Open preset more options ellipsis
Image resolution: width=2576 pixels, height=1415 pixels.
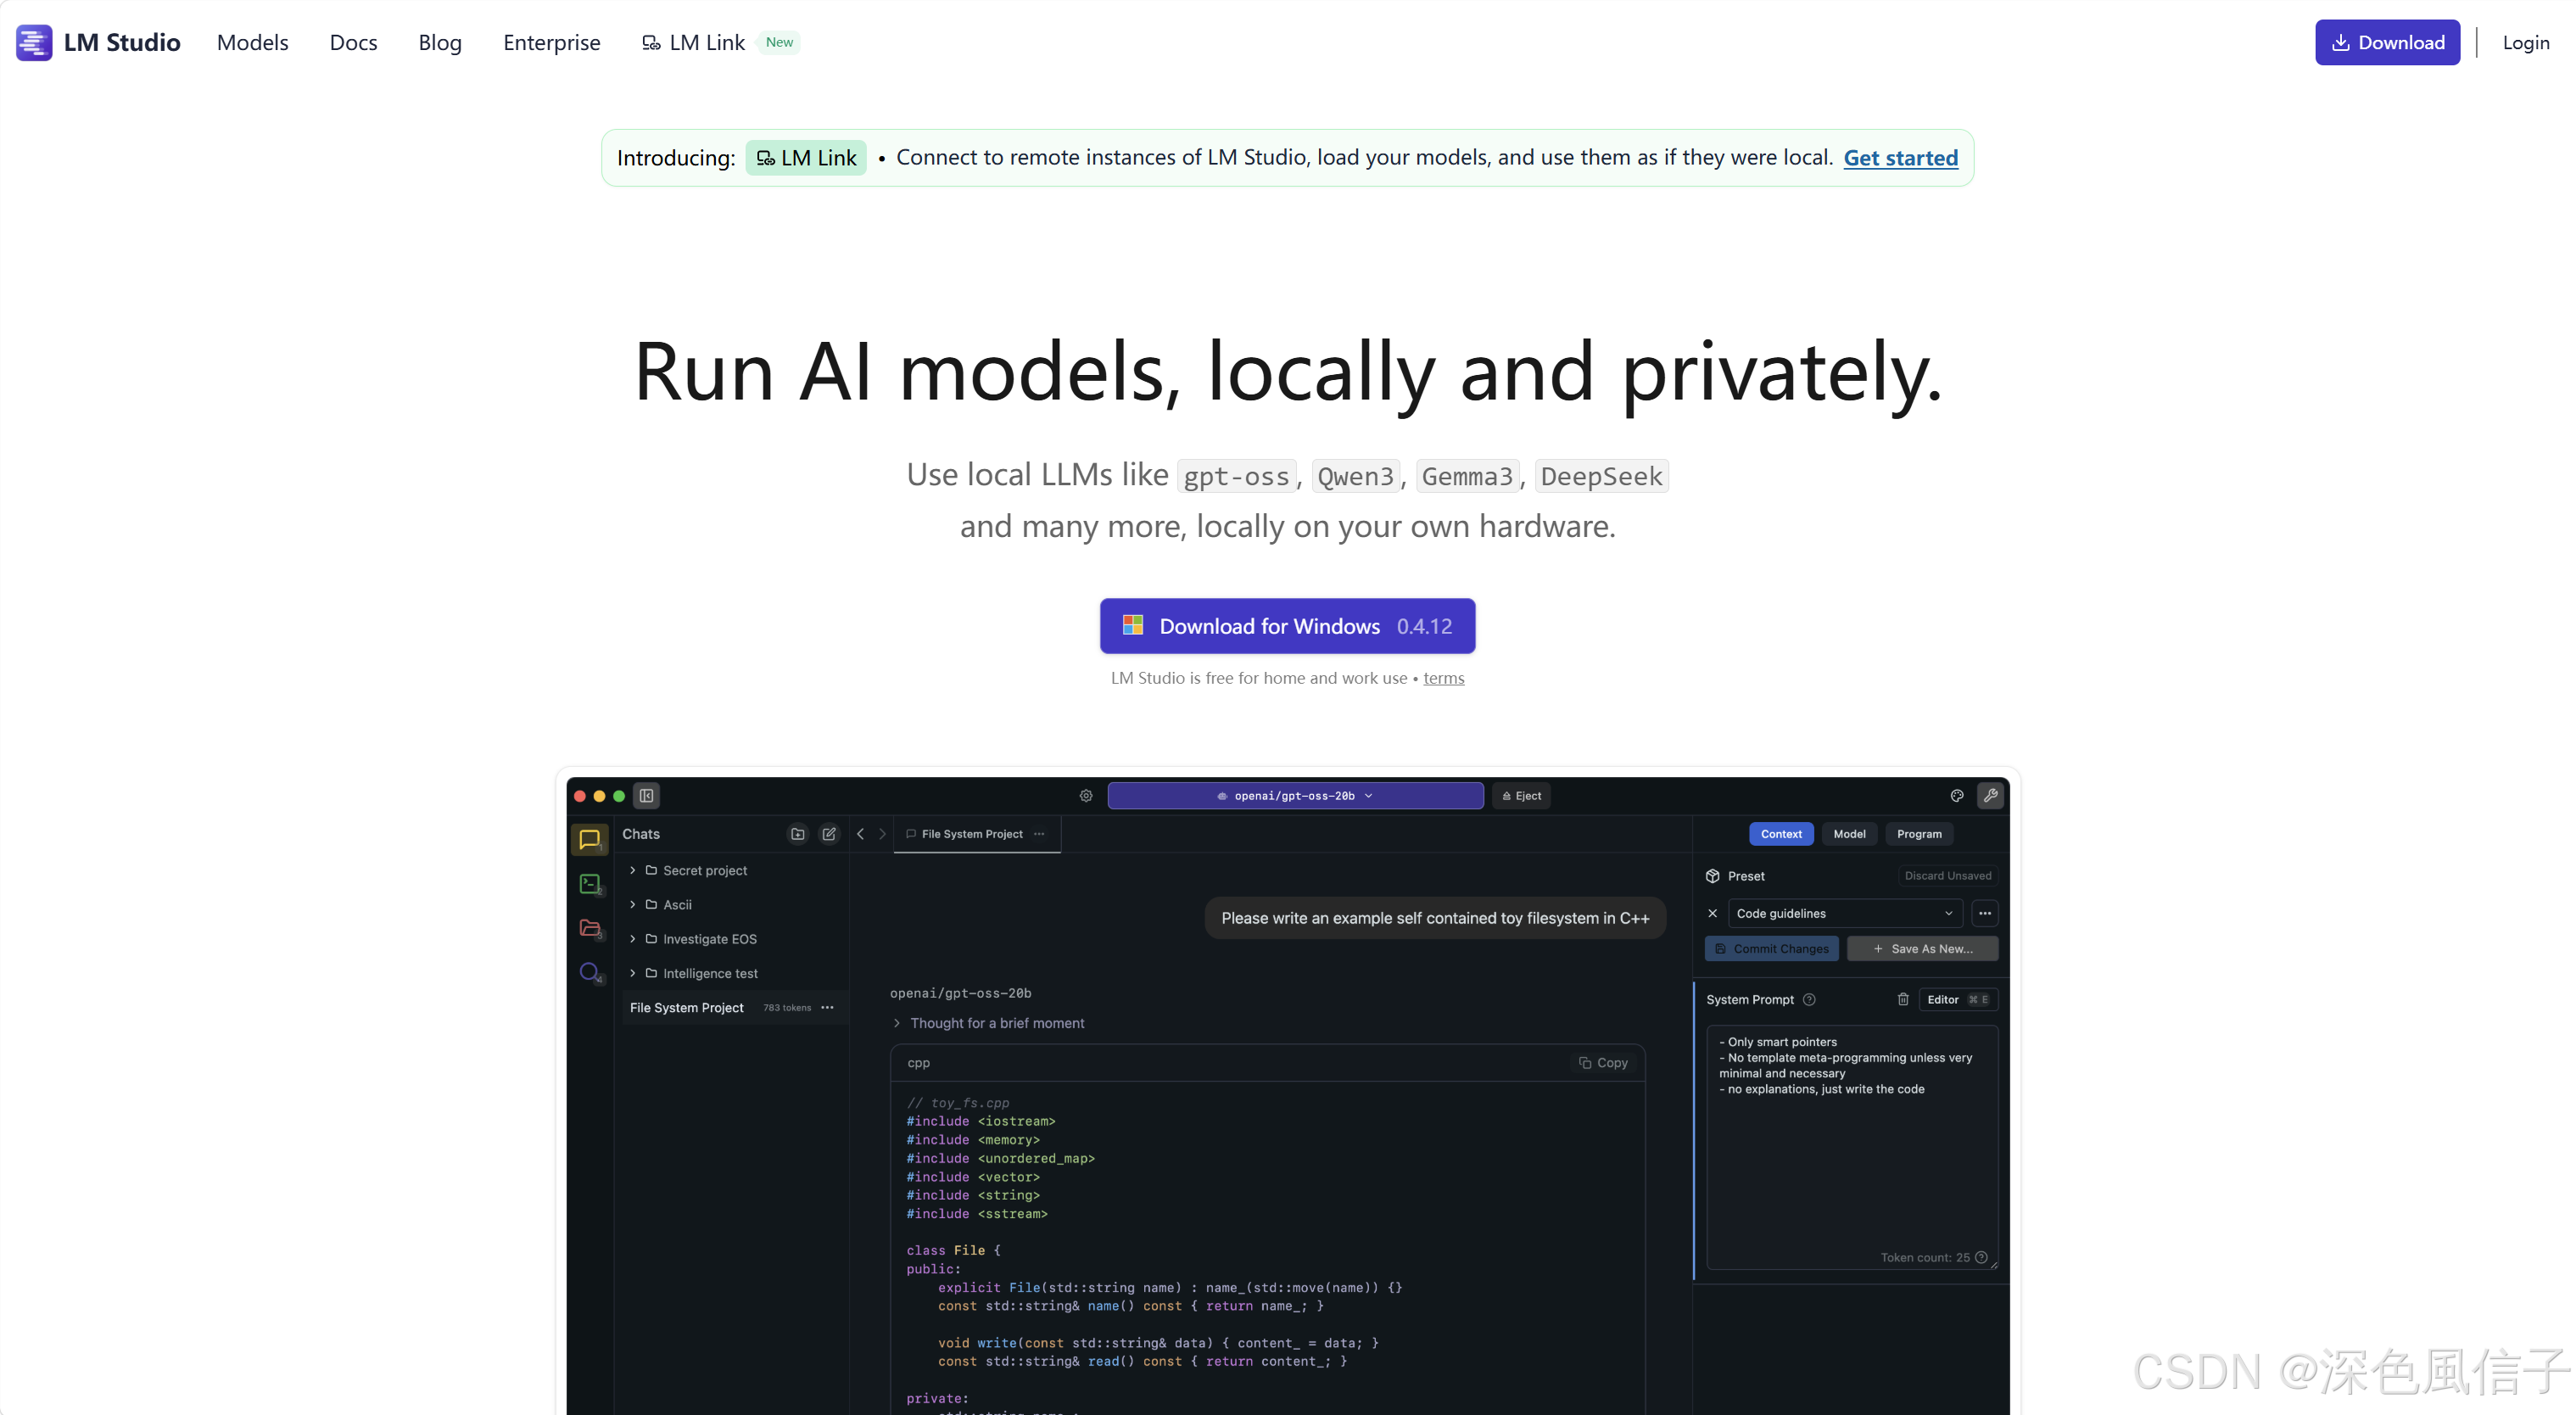coord(1984,913)
